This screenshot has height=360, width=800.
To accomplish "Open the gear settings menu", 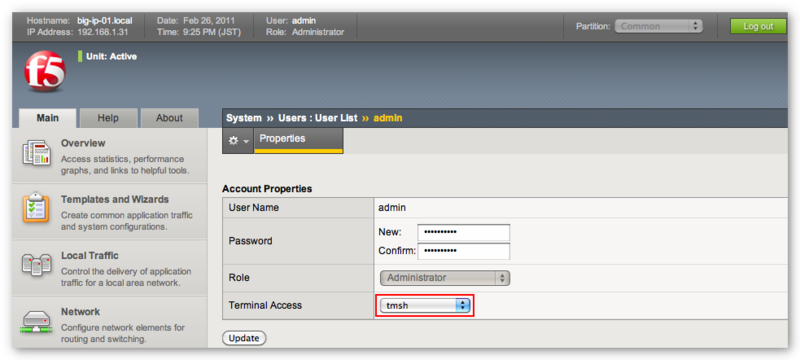I will (238, 141).
